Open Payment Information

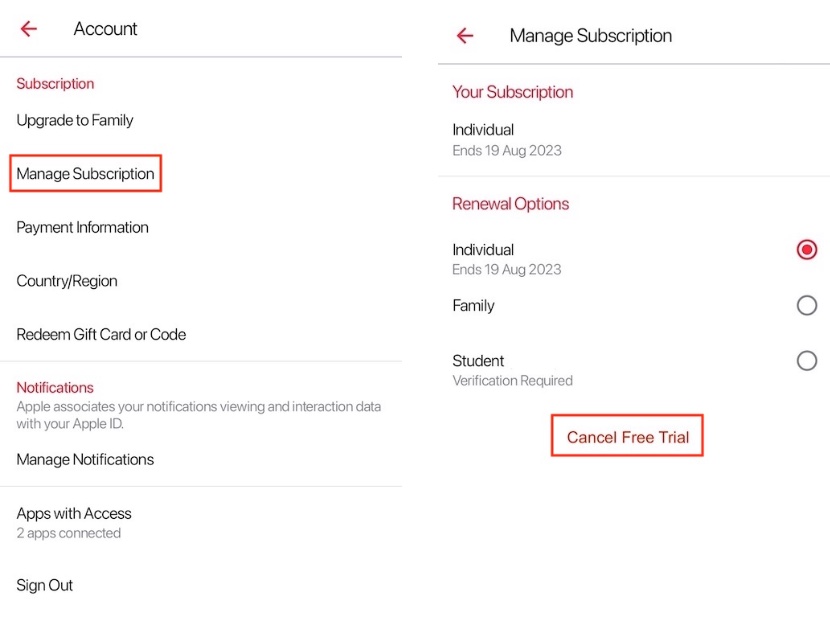click(x=82, y=227)
